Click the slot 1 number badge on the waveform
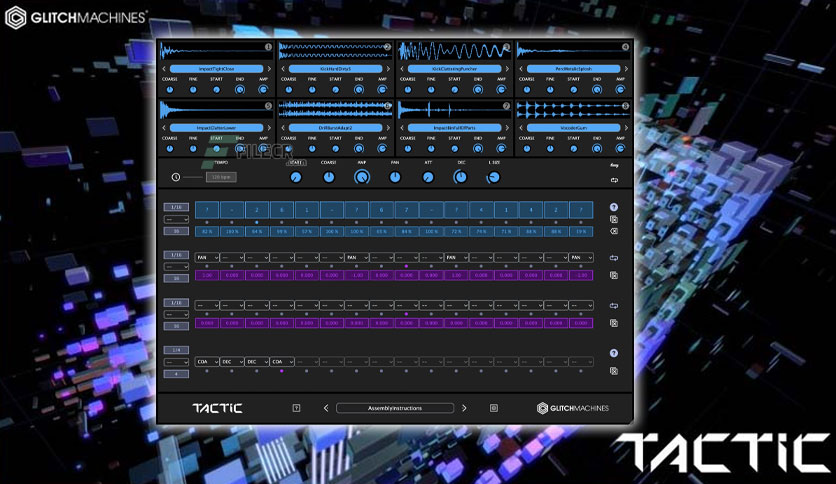This screenshot has height=484, width=836. coord(268,47)
